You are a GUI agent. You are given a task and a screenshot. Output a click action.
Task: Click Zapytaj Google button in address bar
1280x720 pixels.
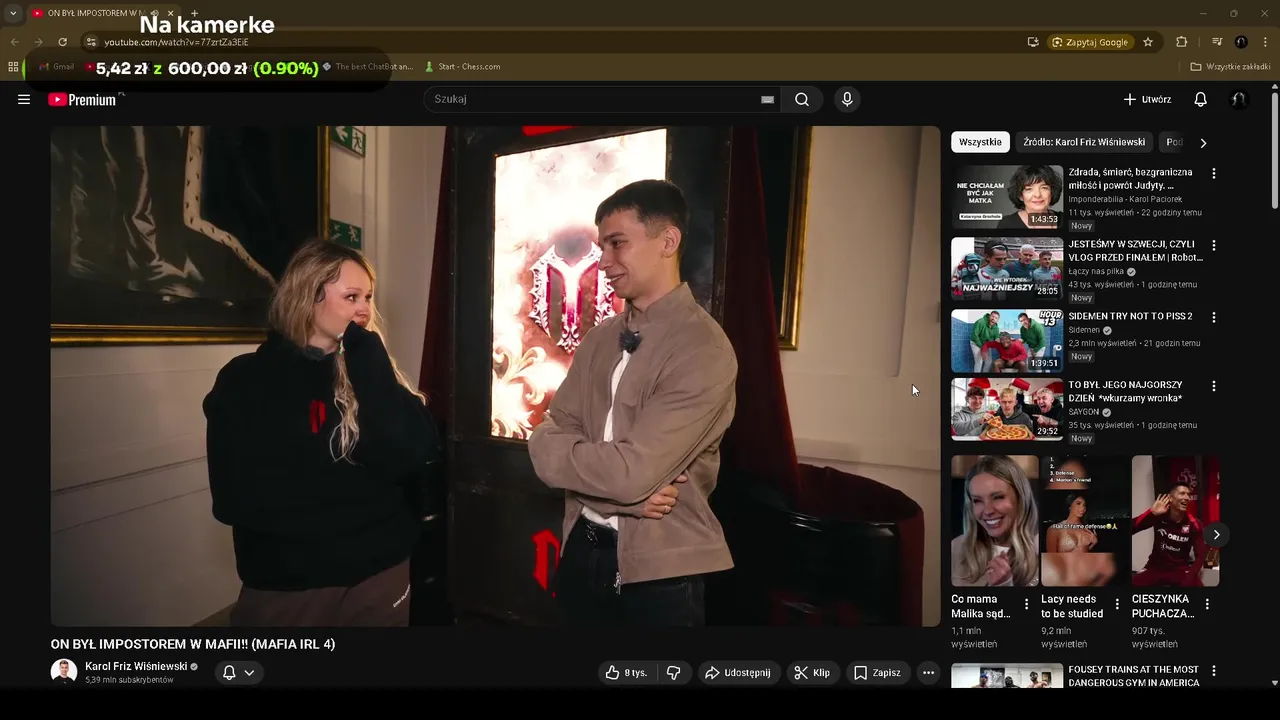point(1090,42)
